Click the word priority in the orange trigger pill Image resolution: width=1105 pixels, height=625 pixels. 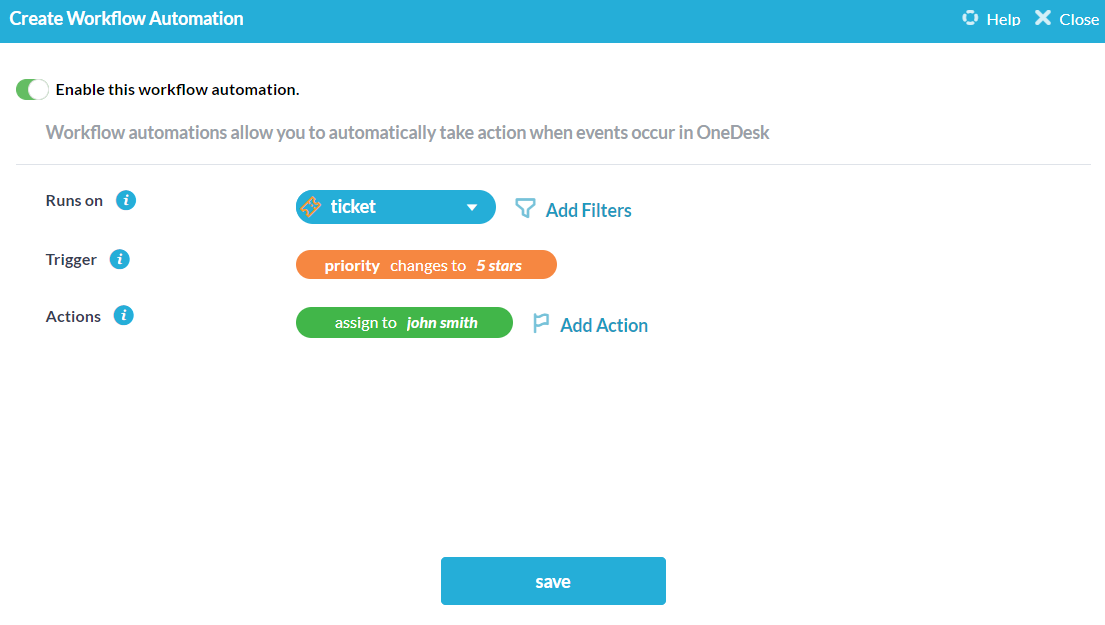click(352, 265)
